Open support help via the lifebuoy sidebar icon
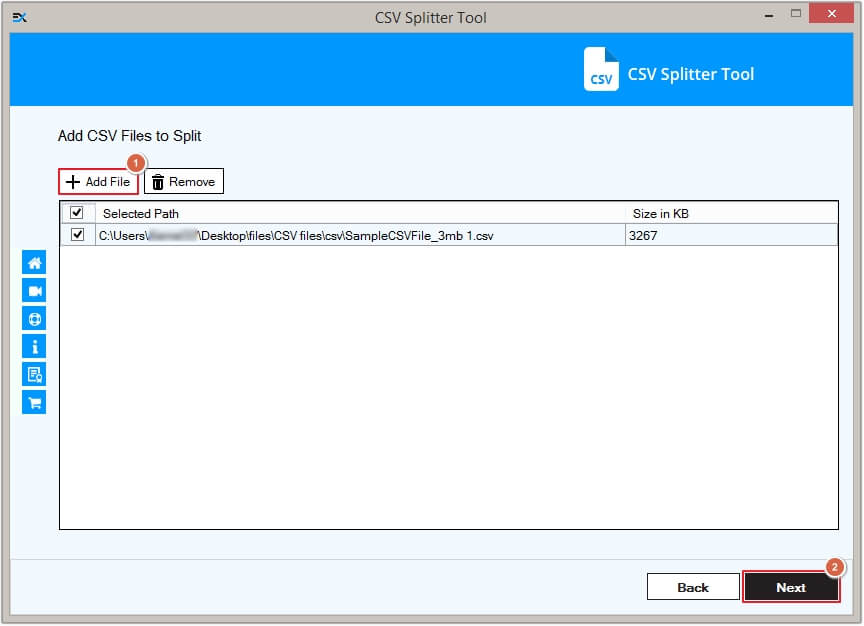 pyautogui.click(x=33, y=318)
